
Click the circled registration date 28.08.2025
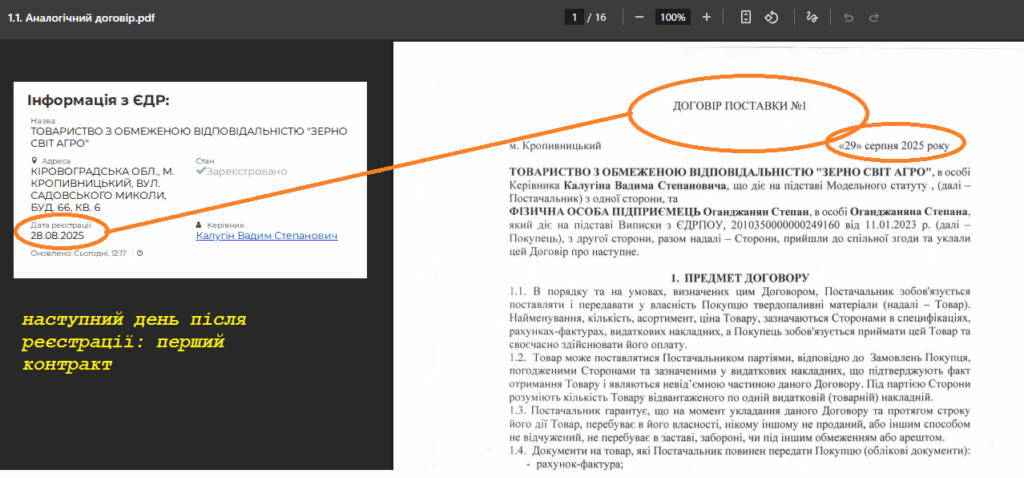58,236
